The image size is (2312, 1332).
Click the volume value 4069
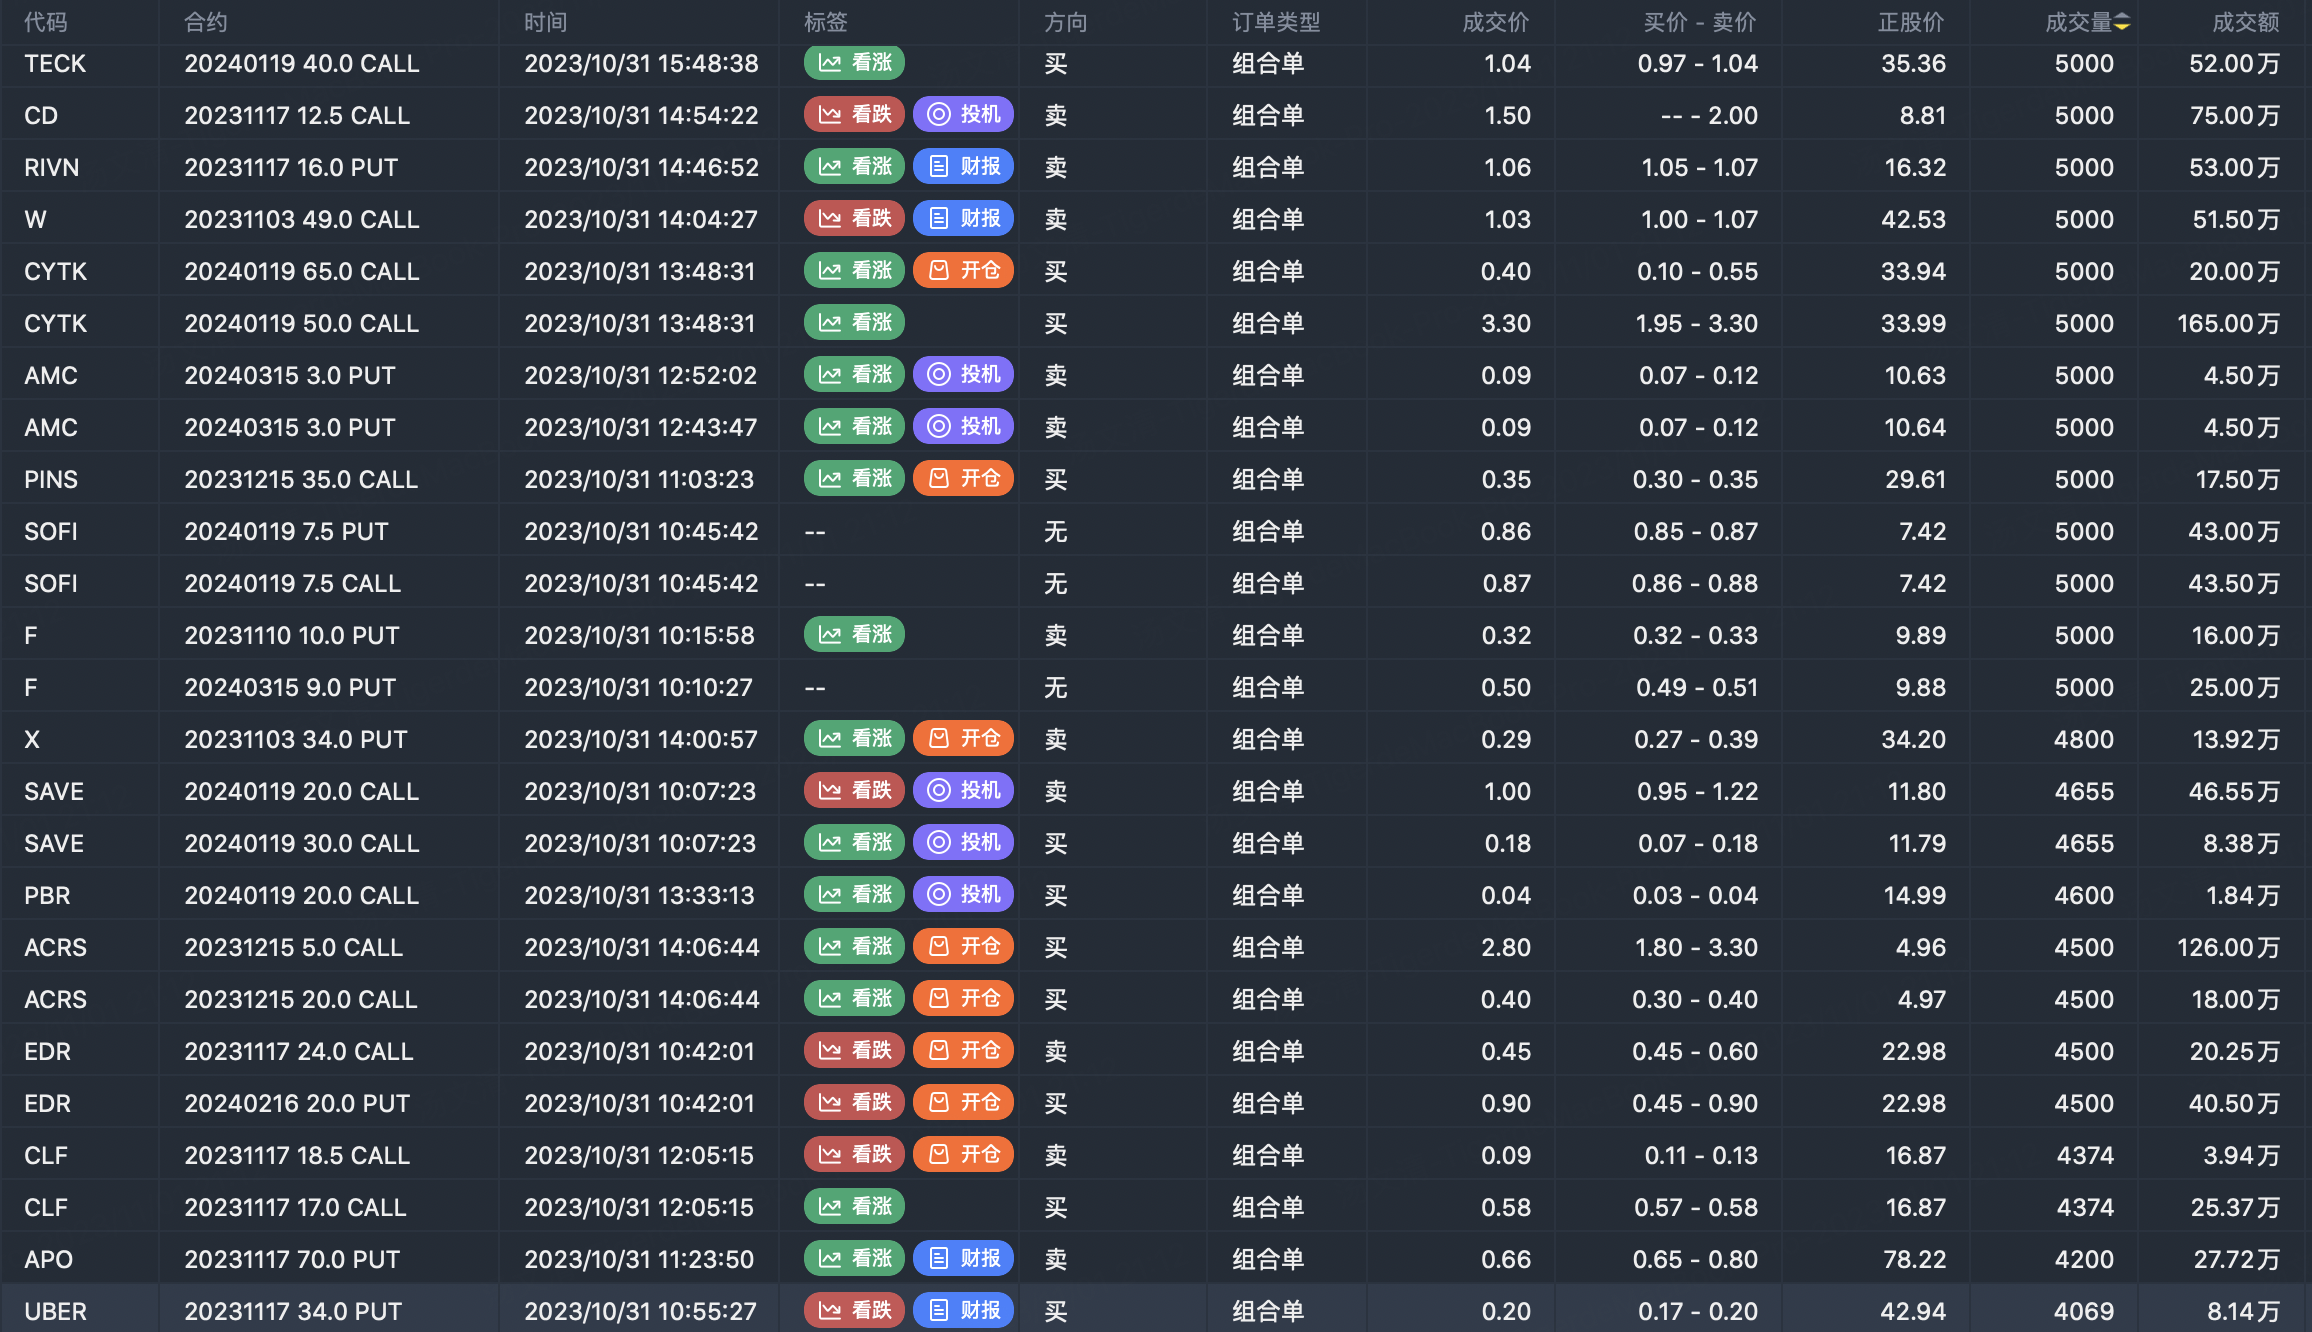point(2084,1311)
